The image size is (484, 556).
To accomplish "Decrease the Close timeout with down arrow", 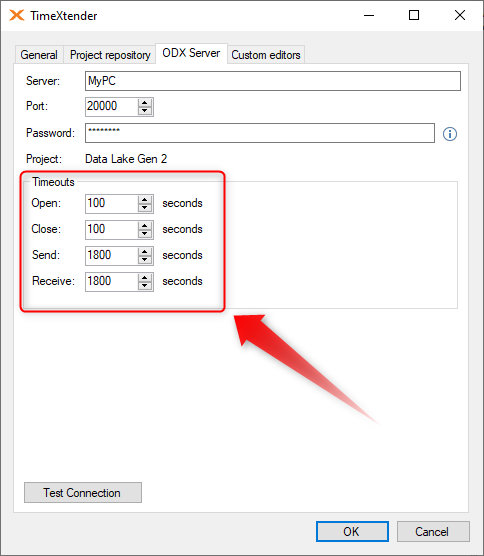I will (145, 234).
